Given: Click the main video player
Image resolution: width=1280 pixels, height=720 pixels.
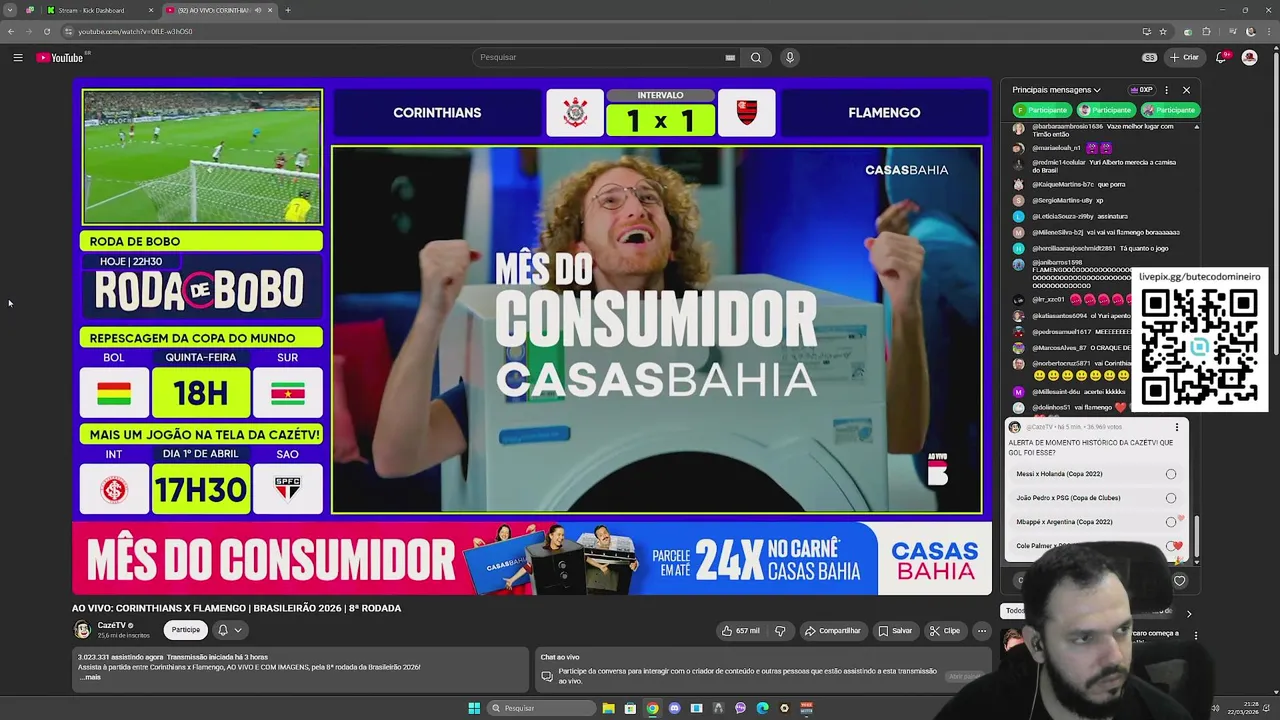Looking at the screenshot, I should [532, 337].
